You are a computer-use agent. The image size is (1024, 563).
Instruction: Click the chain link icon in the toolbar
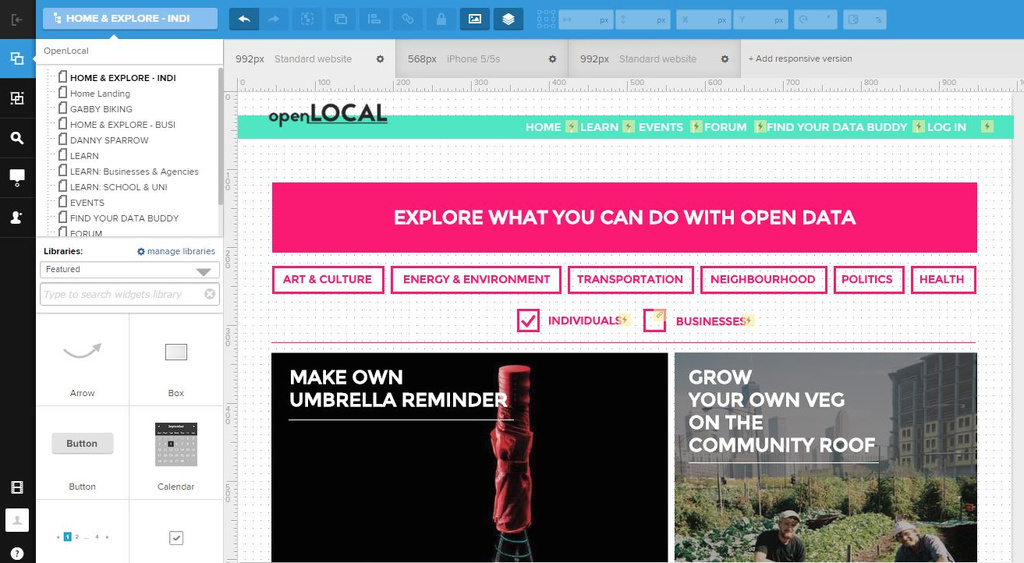pyautogui.click(x=408, y=19)
